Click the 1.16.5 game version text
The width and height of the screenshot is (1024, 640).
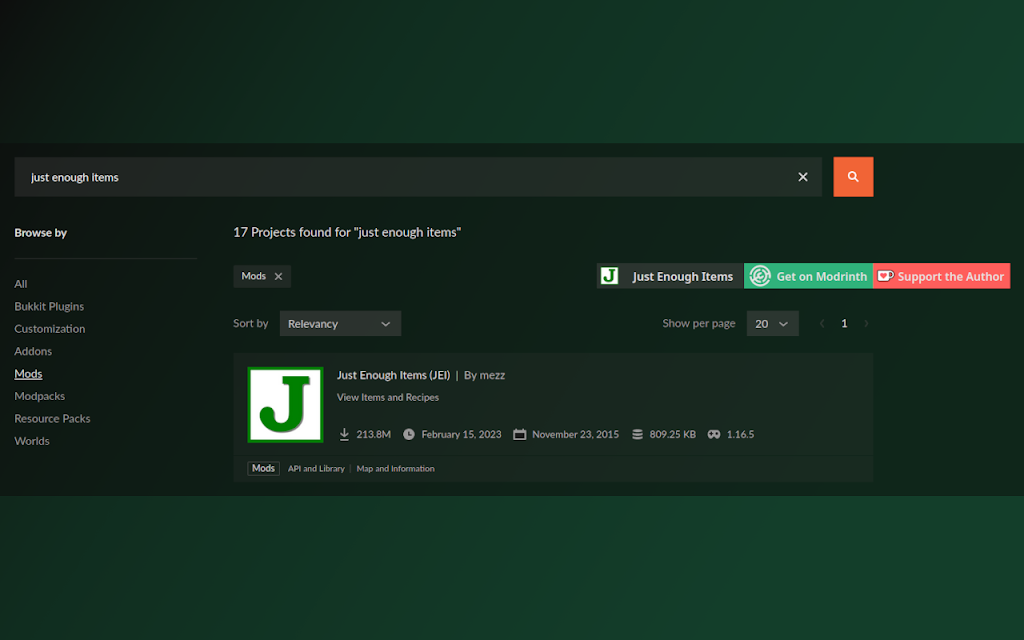[x=741, y=434]
